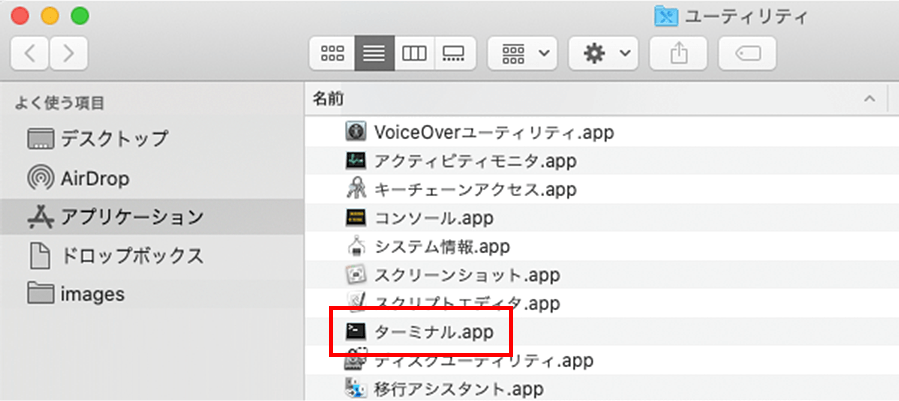Click the Edit Tags button
Image resolution: width=899 pixels, height=401 pixels.
(747, 53)
